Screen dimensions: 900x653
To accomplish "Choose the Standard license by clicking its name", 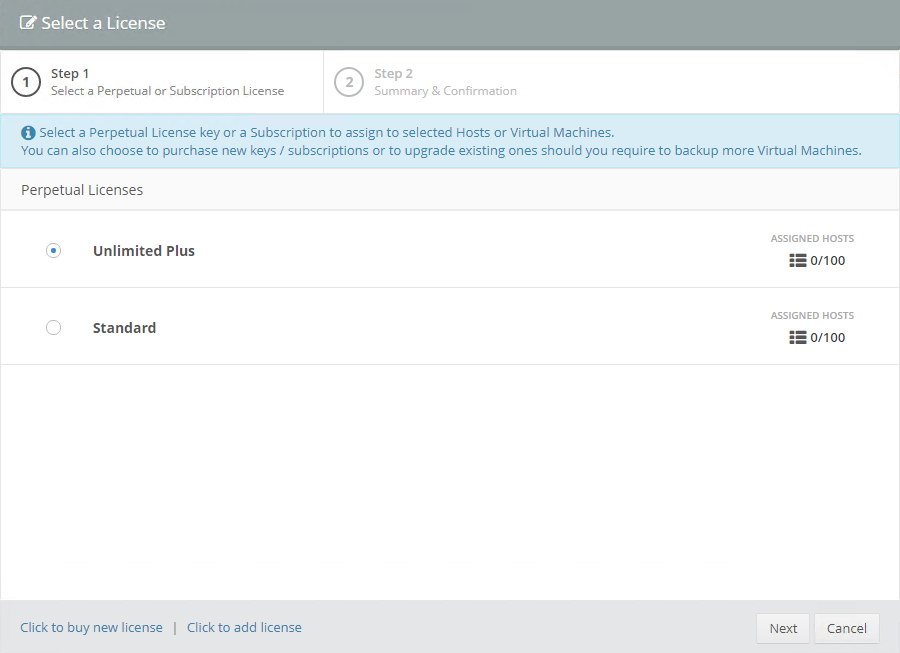I will [124, 327].
